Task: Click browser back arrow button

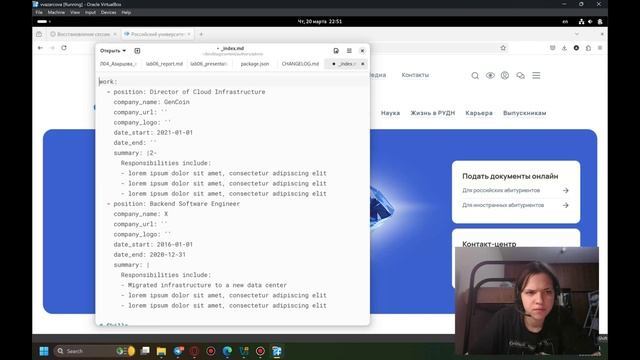Action: click(40, 48)
